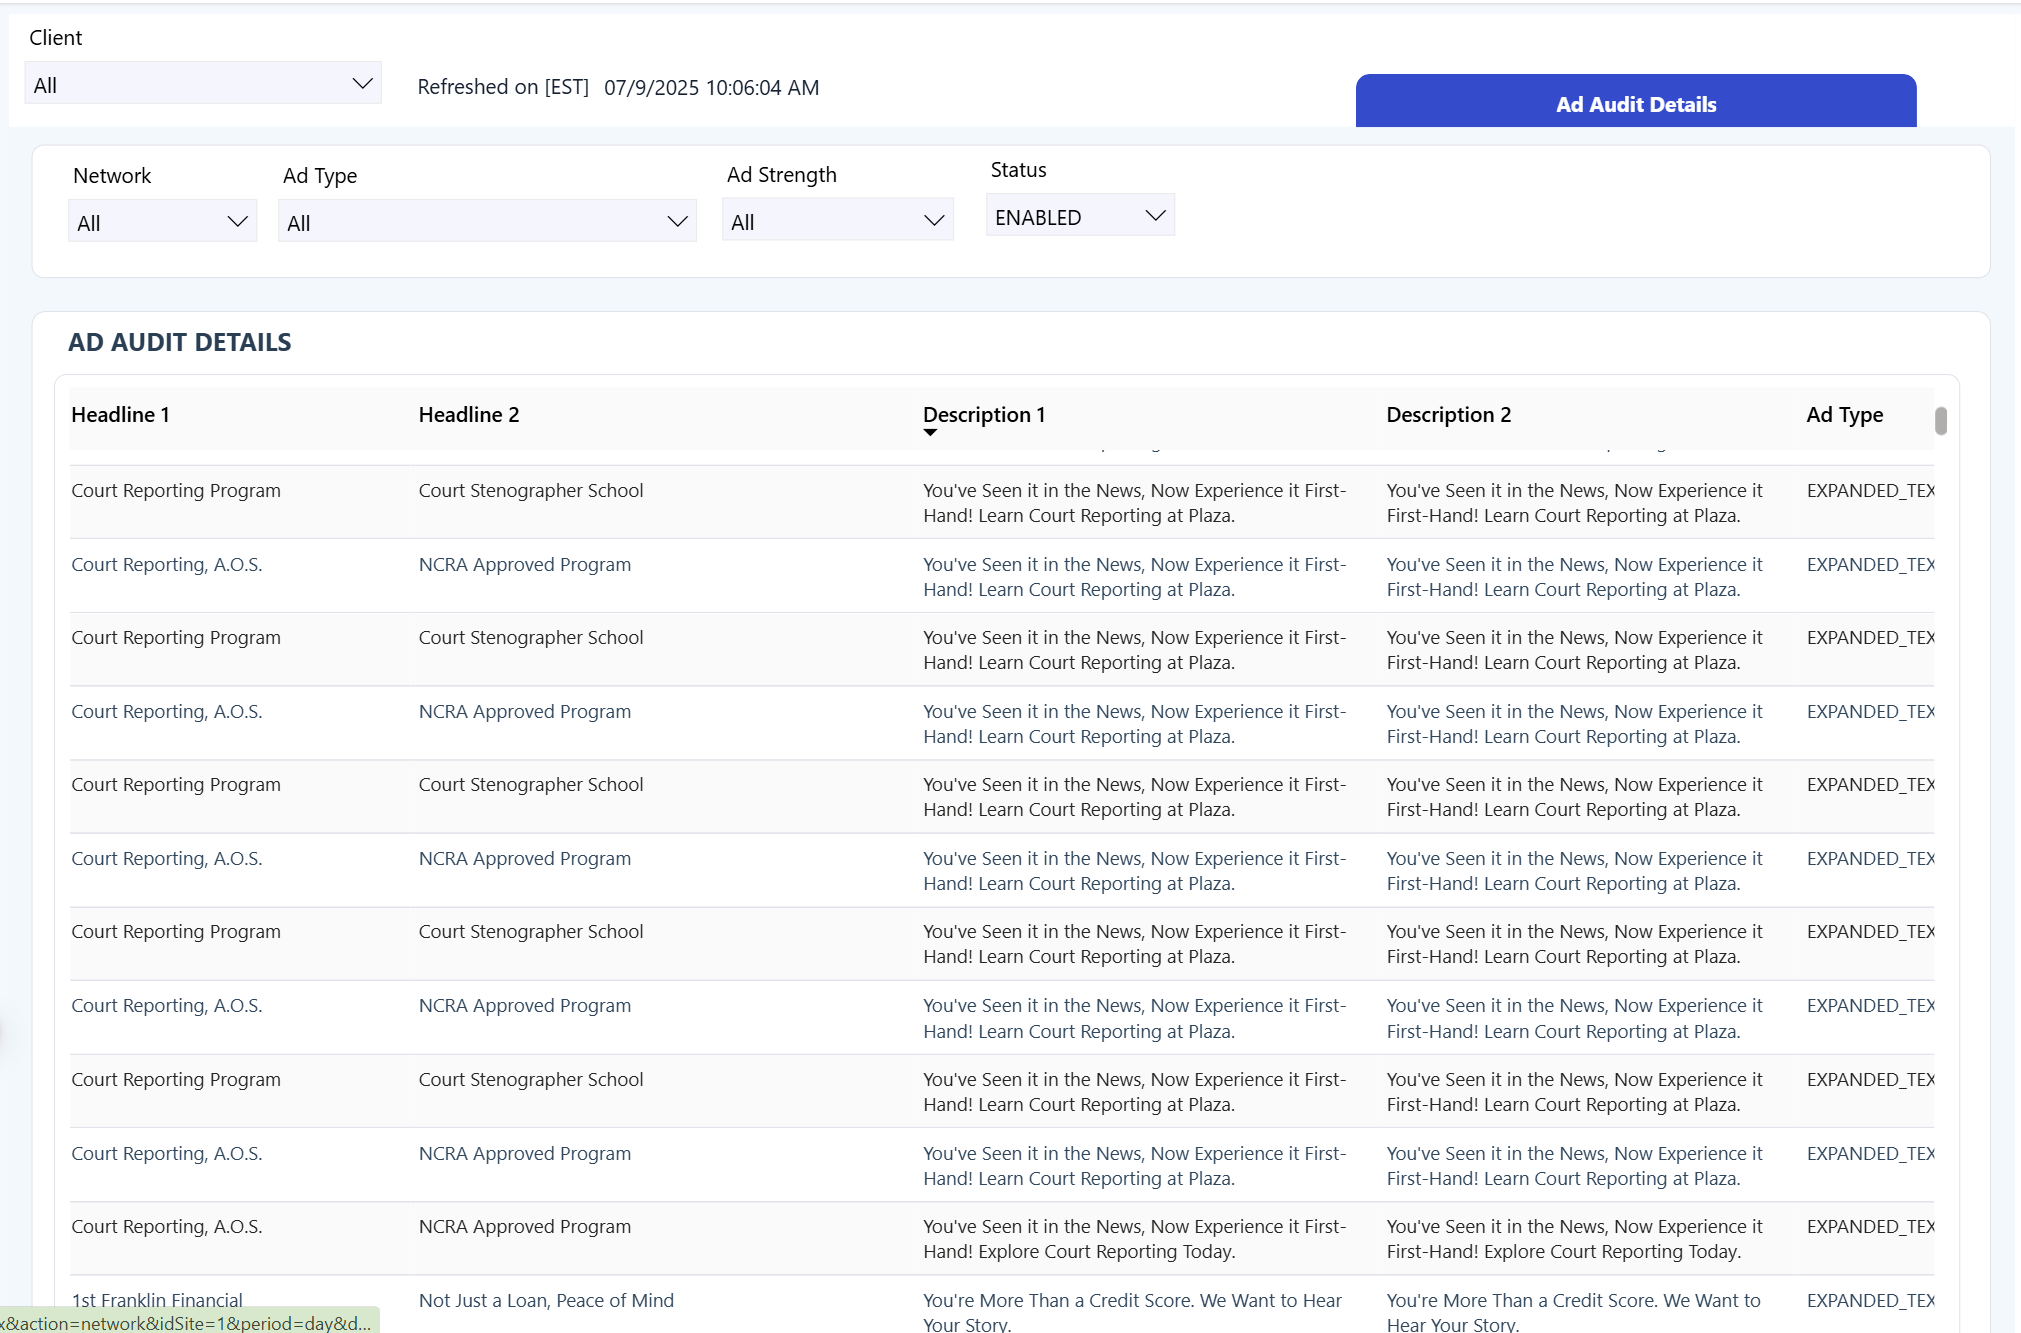This screenshot has height=1333, width=2021.
Task: Click the Ad Audit Details tab
Action: (1635, 103)
